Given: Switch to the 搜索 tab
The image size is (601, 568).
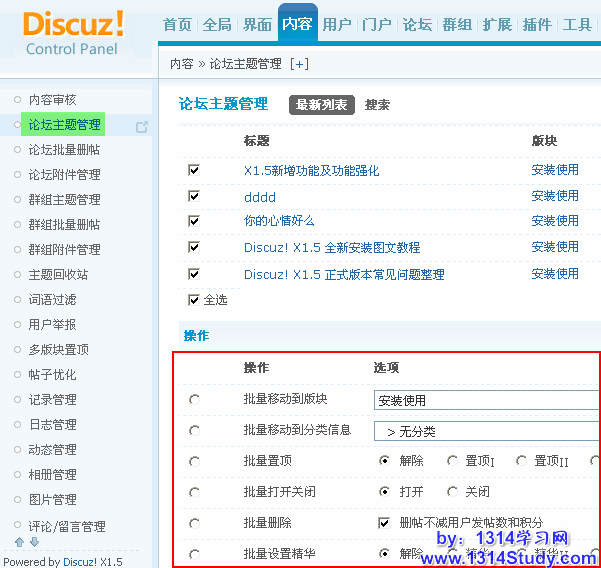Looking at the screenshot, I should pos(378,105).
